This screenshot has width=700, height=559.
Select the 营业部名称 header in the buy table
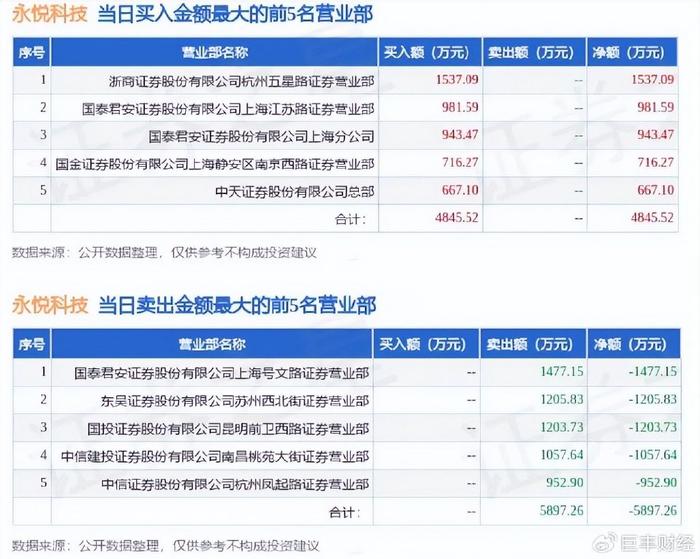[215, 53]
